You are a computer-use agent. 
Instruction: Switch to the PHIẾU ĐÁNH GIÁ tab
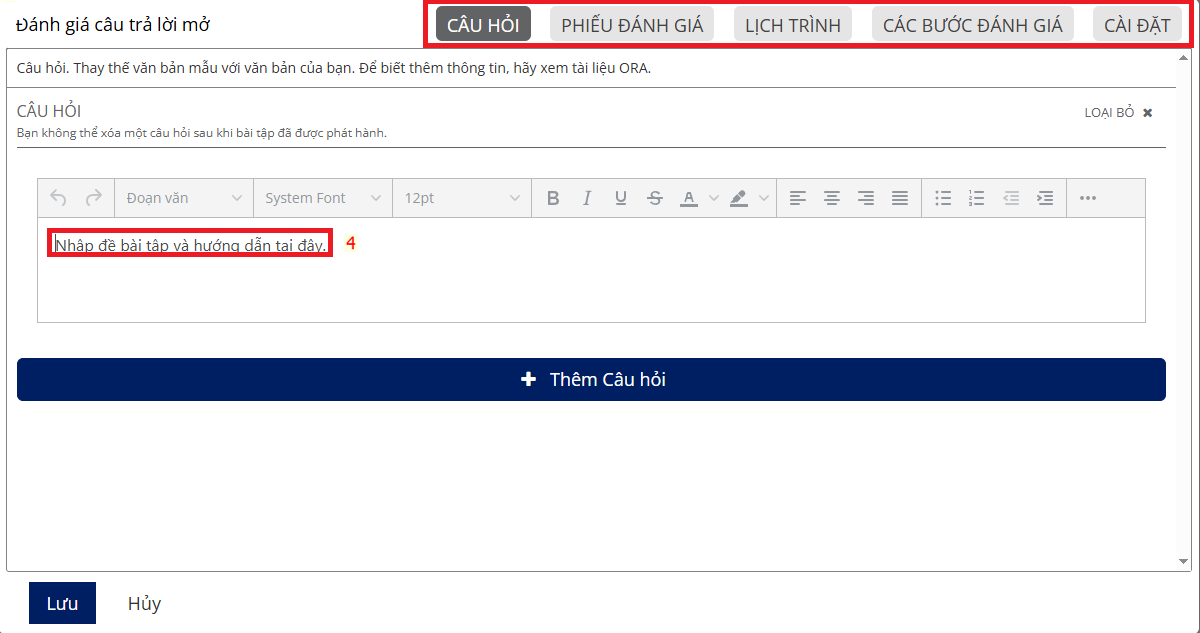click(x=631, y=25)
